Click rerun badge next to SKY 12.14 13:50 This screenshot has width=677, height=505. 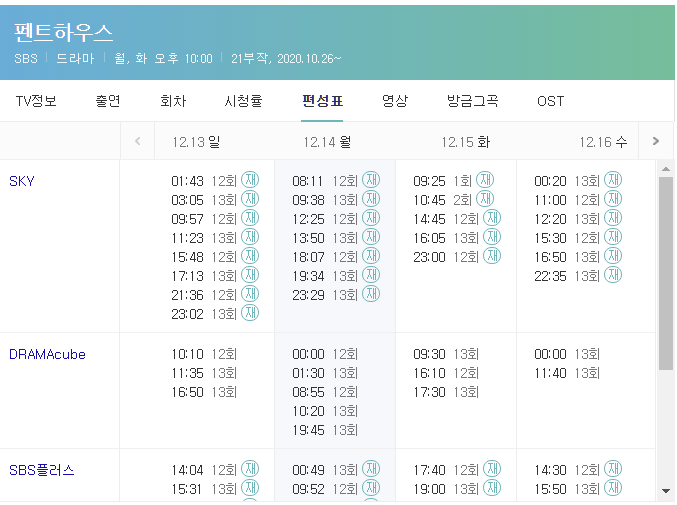370,237
